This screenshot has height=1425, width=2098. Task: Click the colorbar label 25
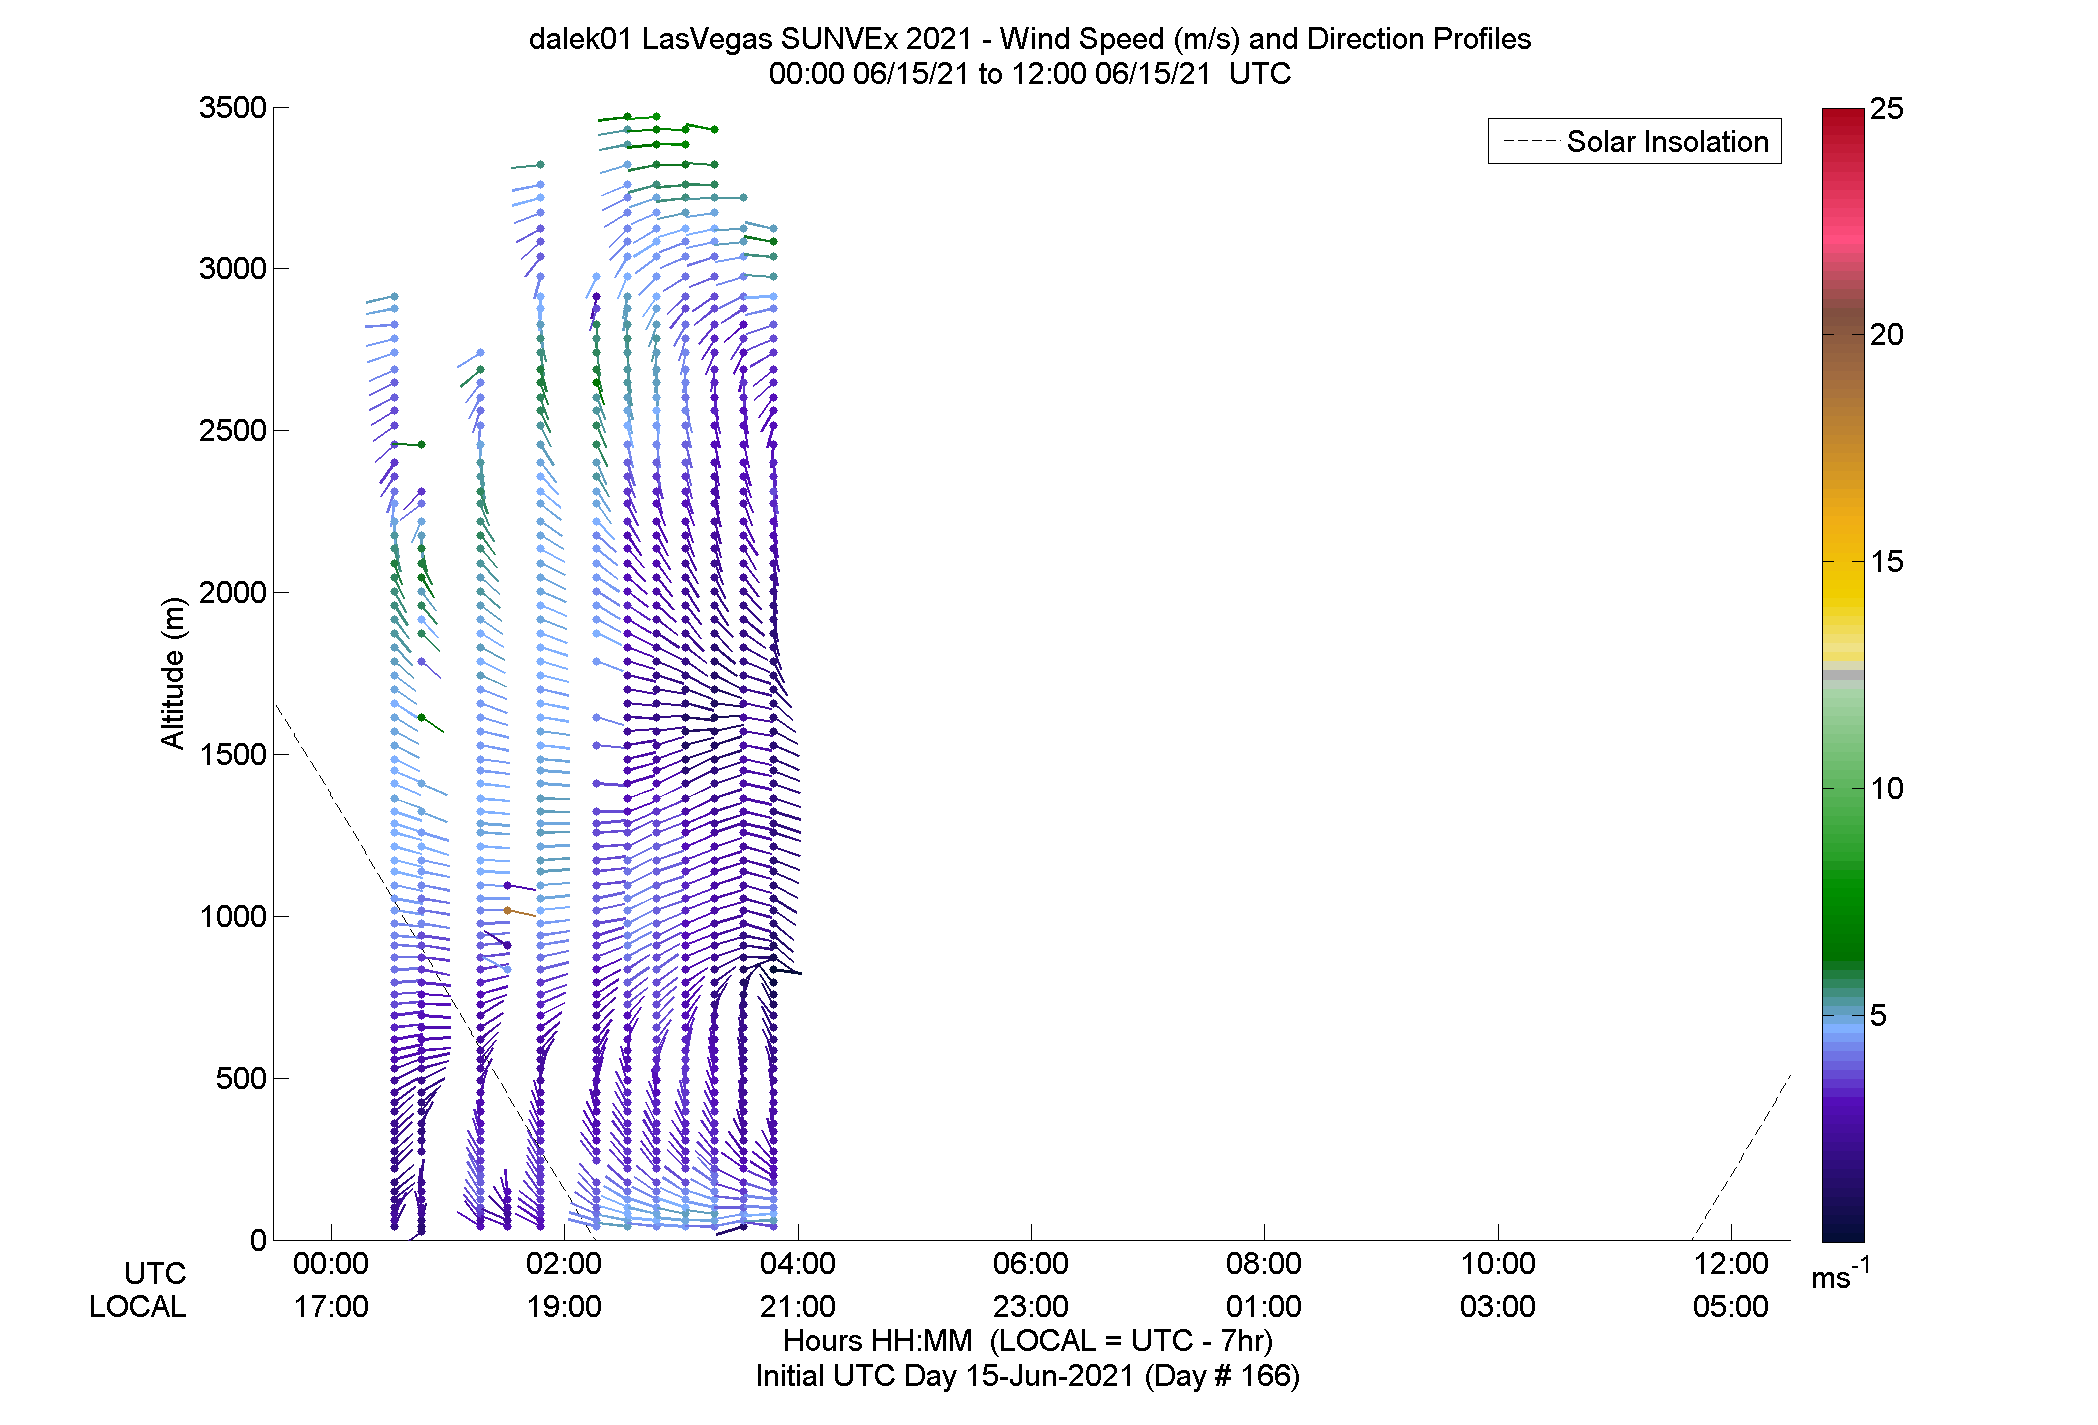coord(1886,108)
